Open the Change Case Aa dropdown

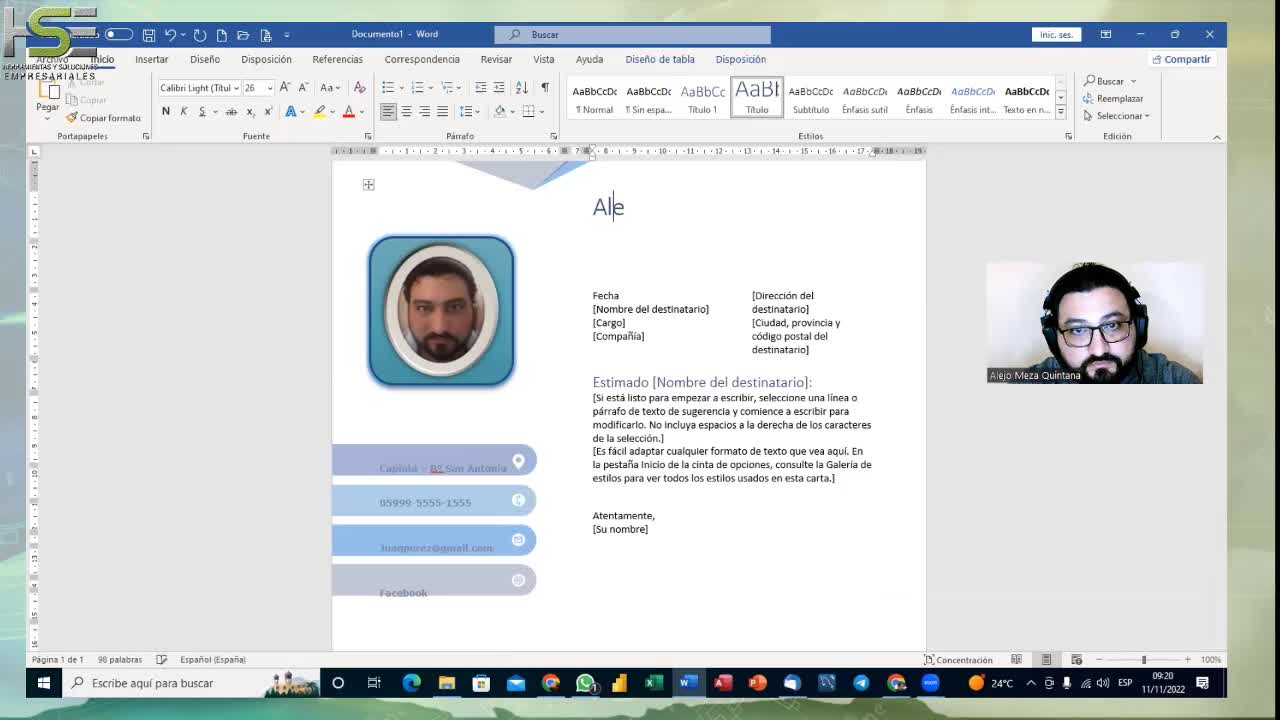[x=330, y=87]
